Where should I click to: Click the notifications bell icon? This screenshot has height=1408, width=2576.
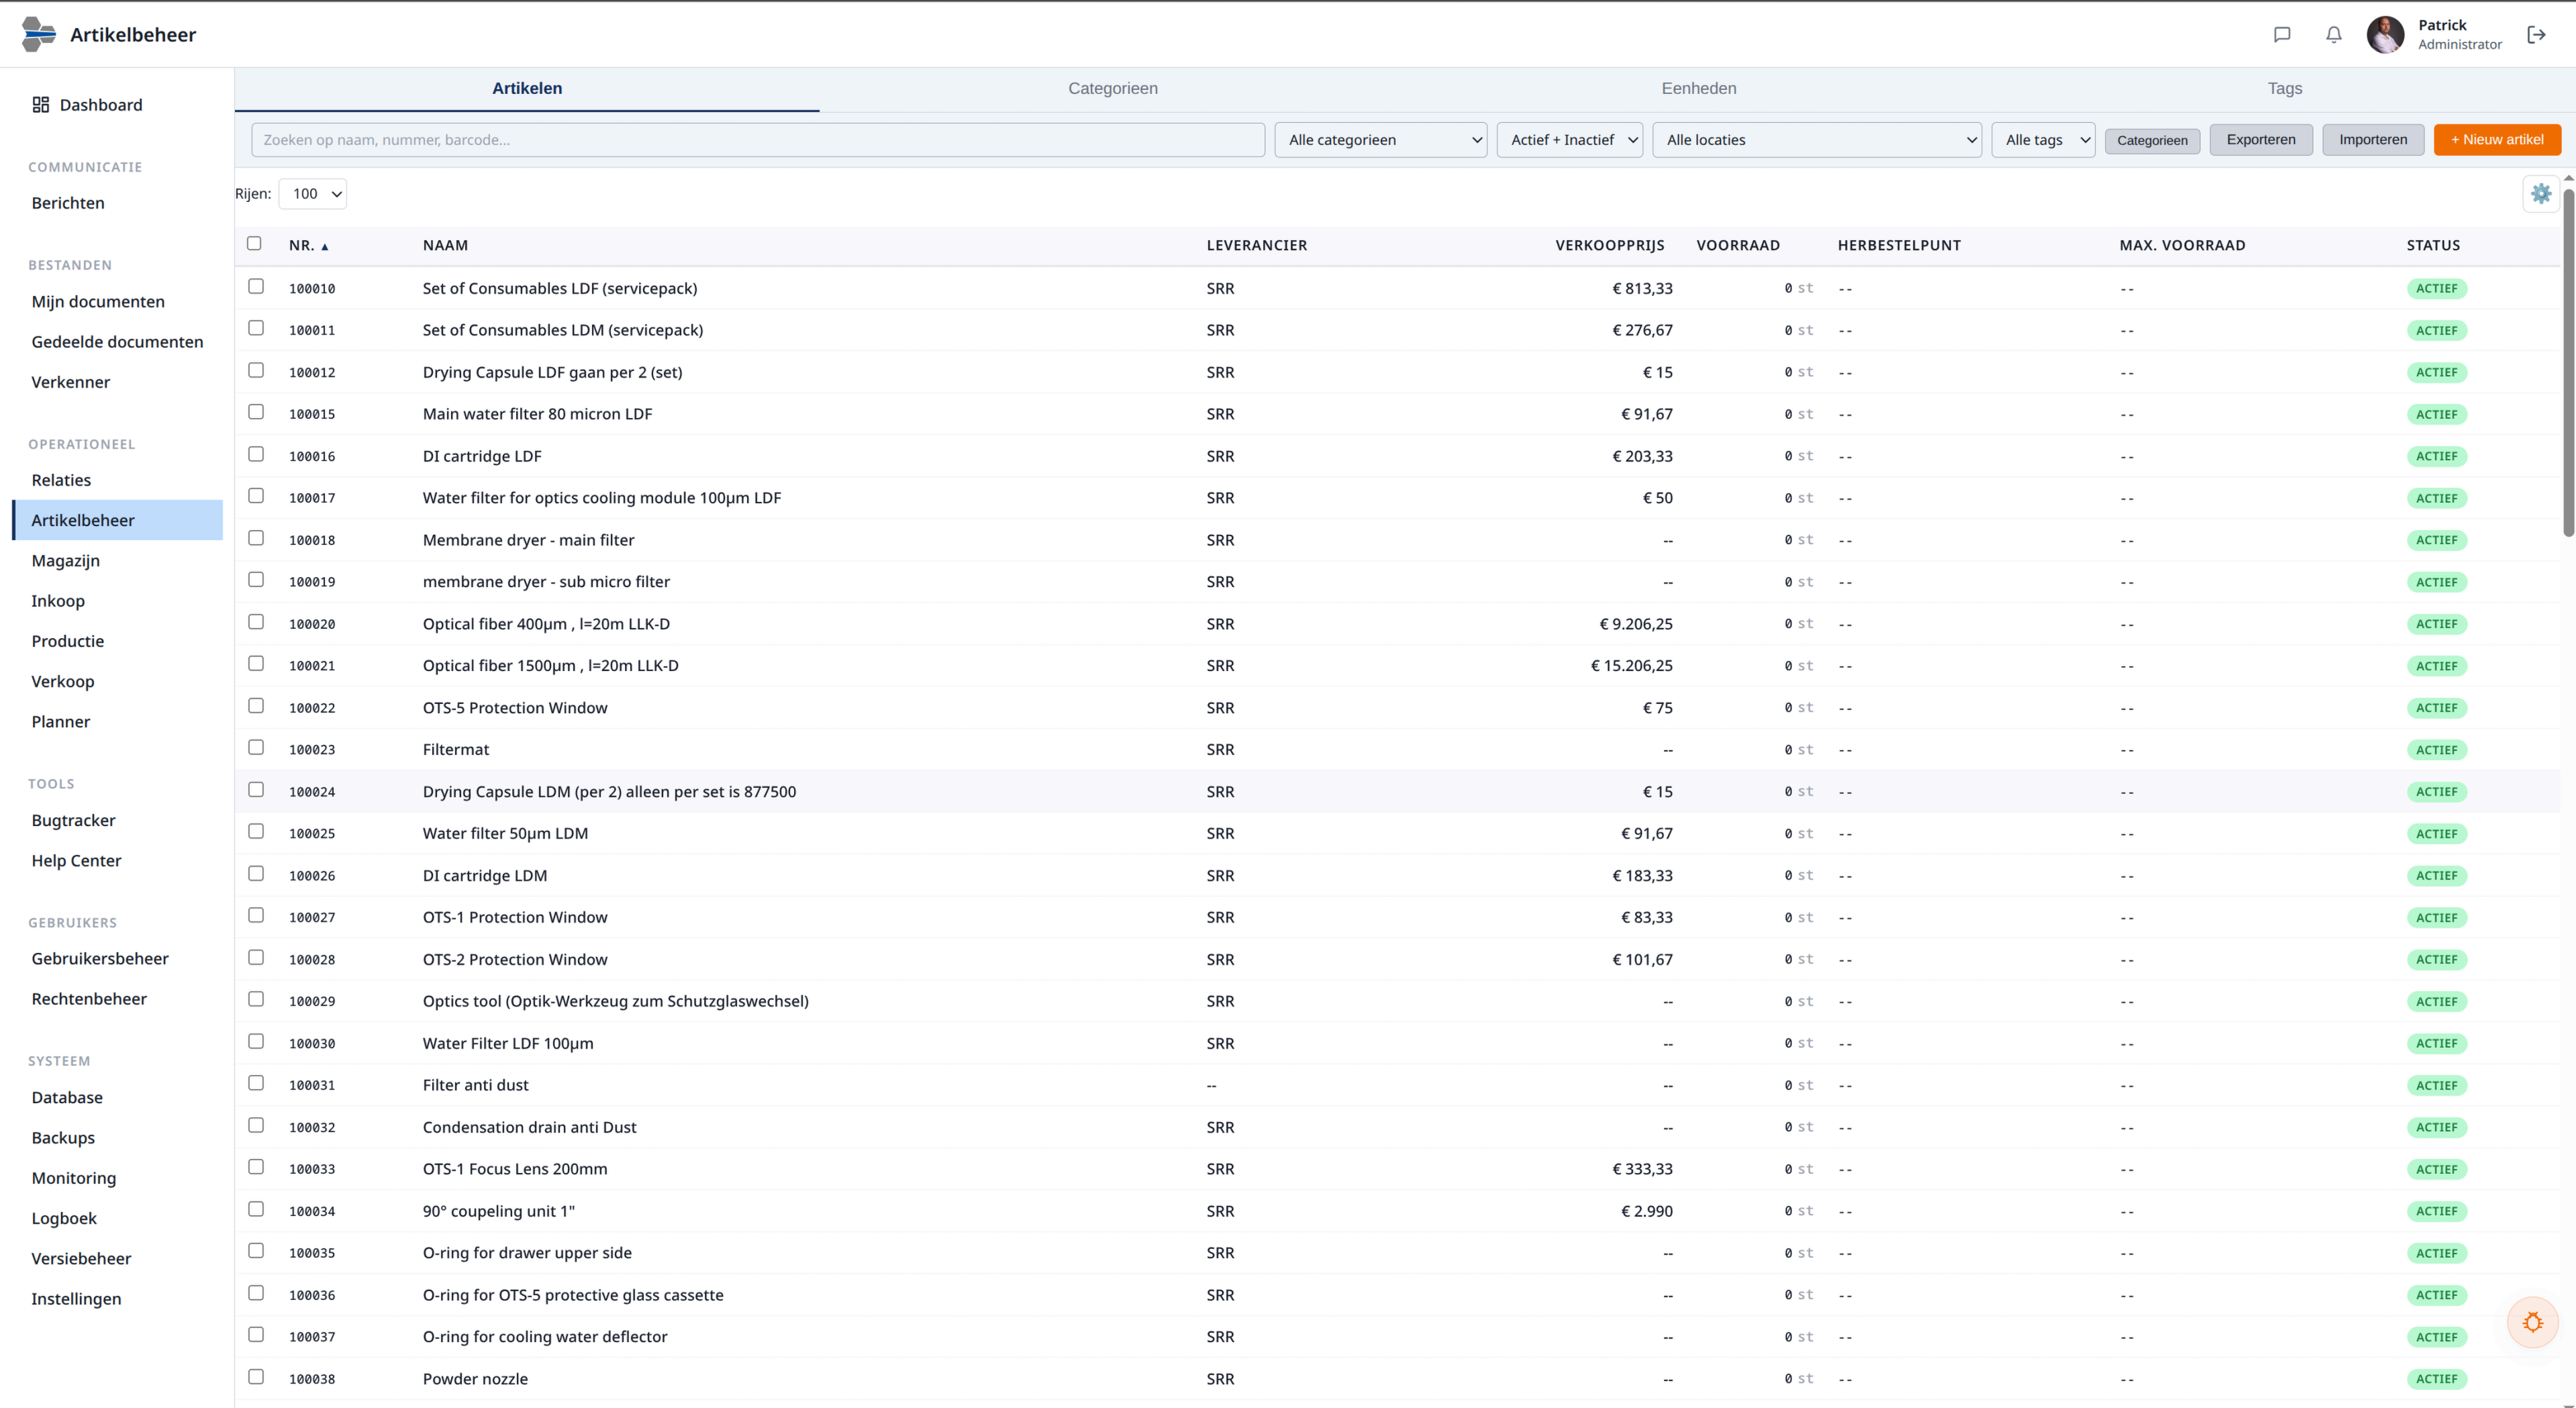(x=2333, y=35)
